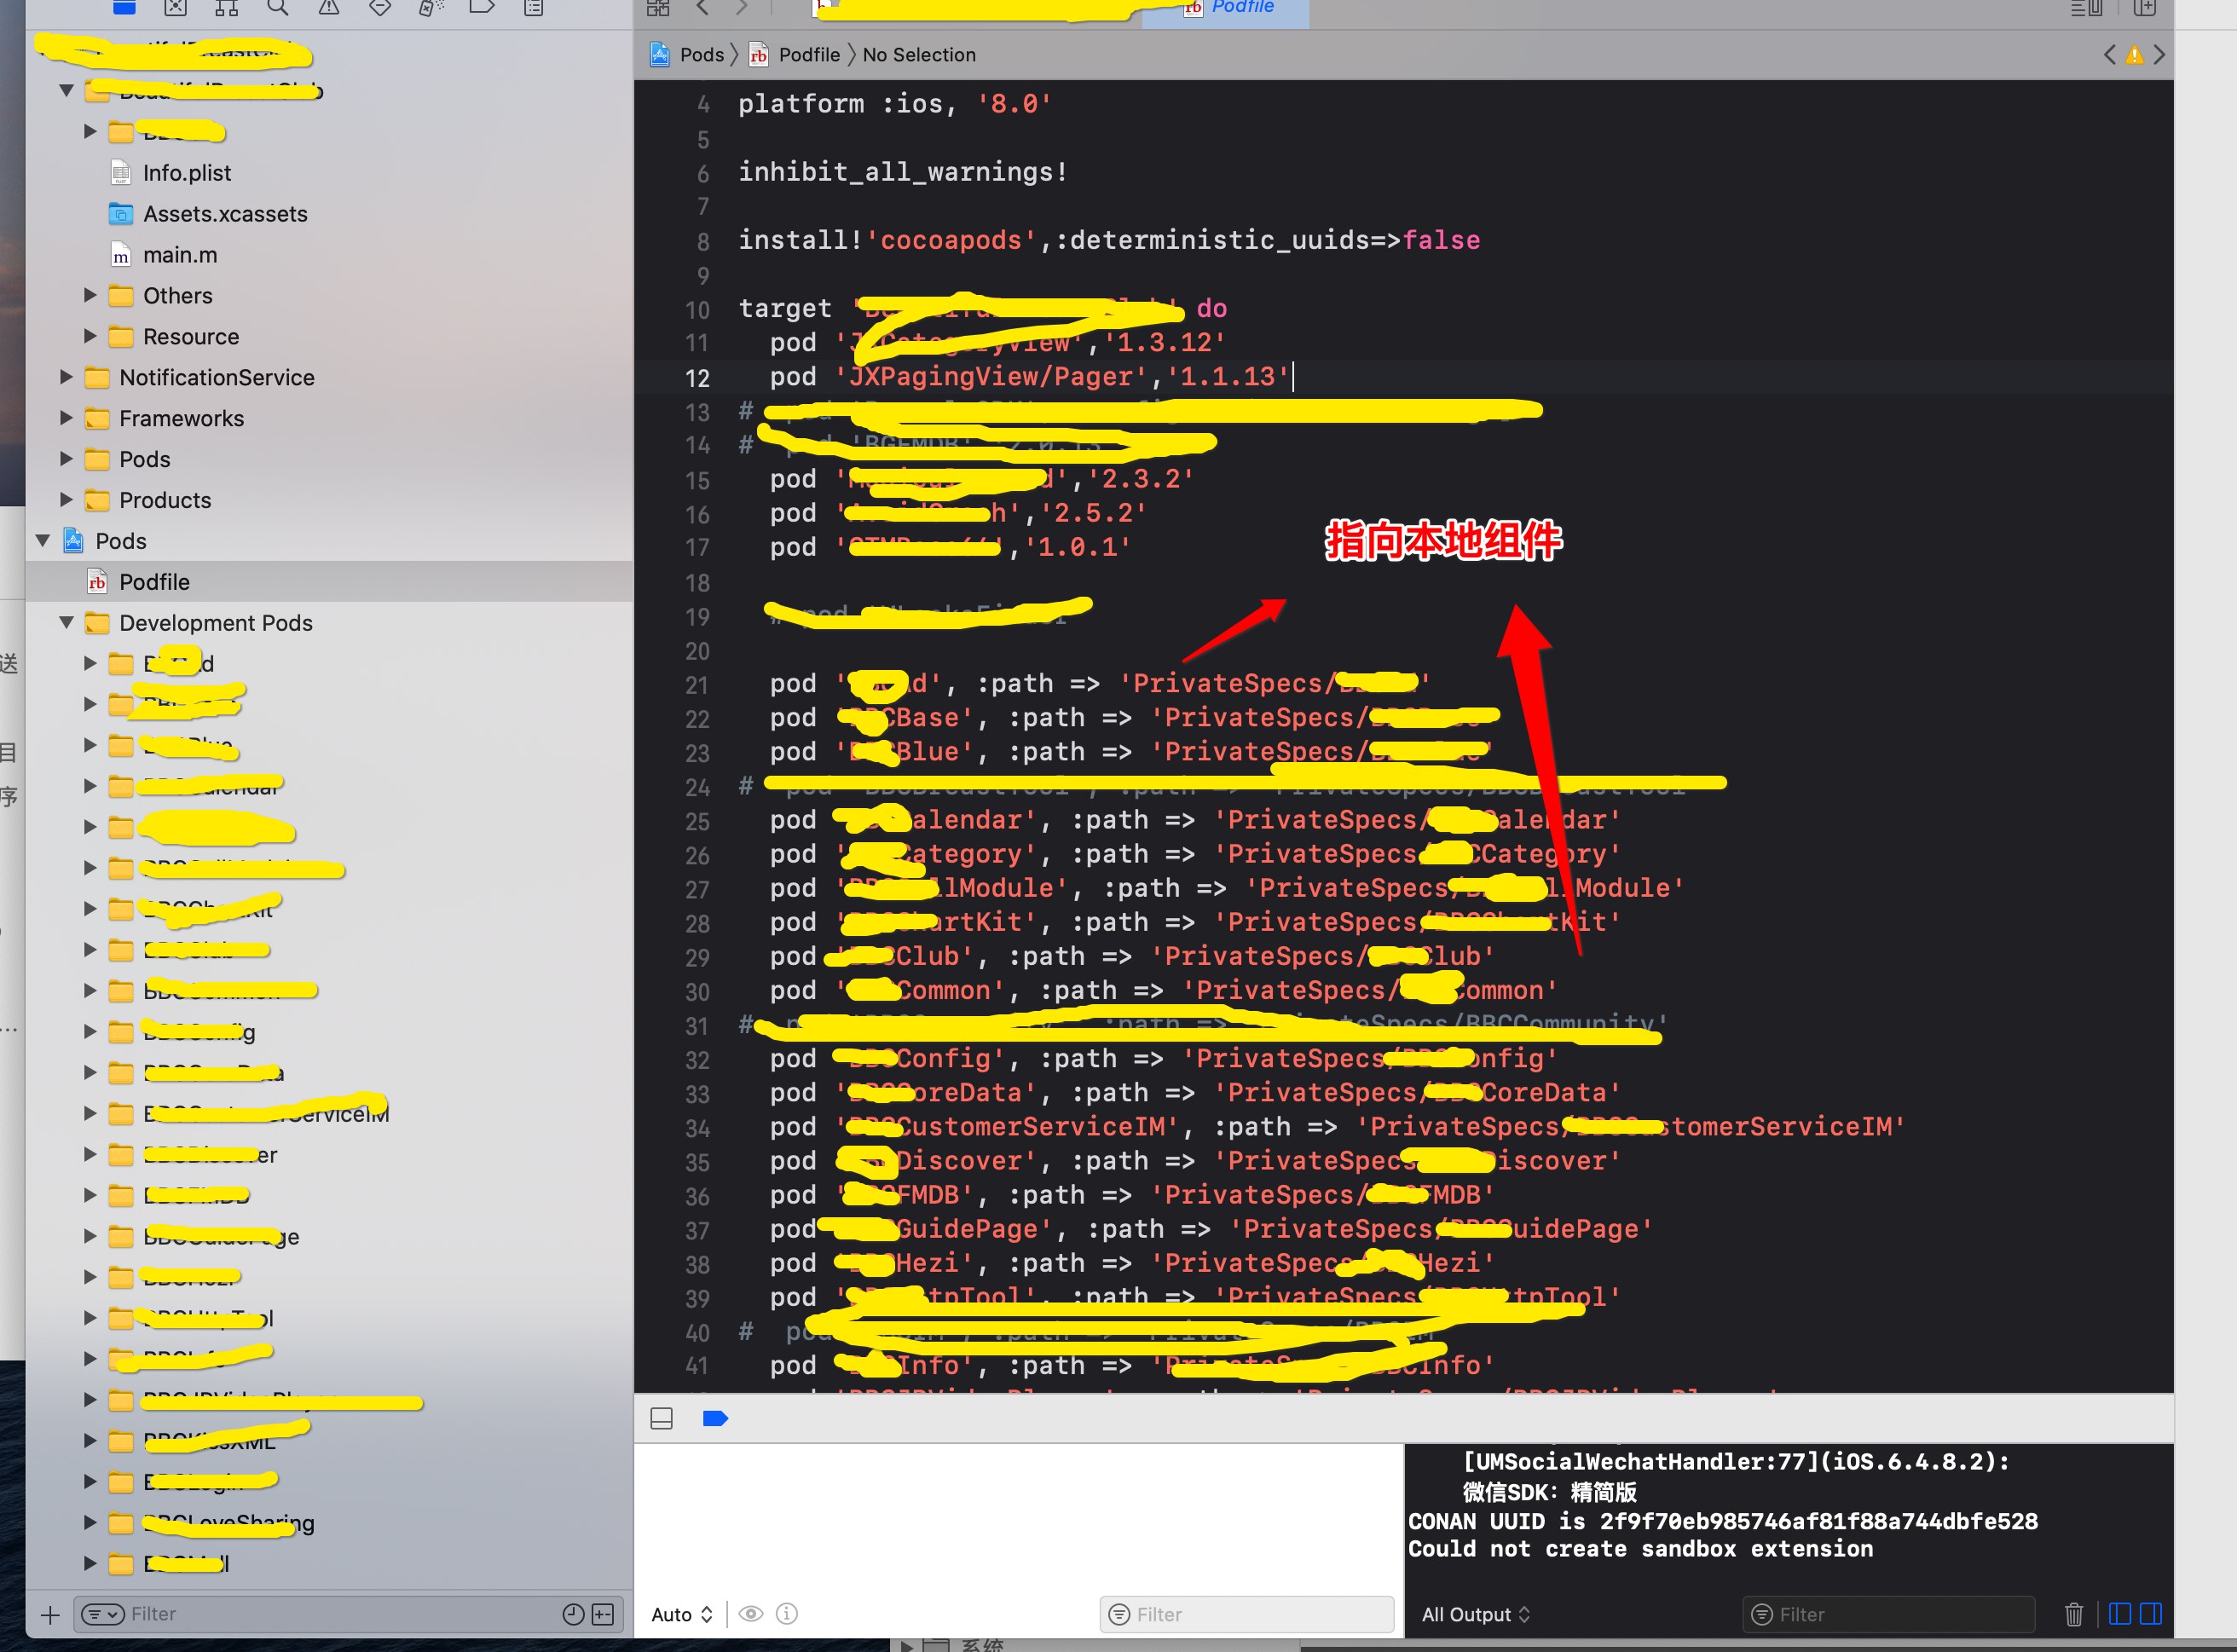Open the Auto variables scope dropdown
The height and width of the screenshot is (1652, 2237).
[681, 1614]
